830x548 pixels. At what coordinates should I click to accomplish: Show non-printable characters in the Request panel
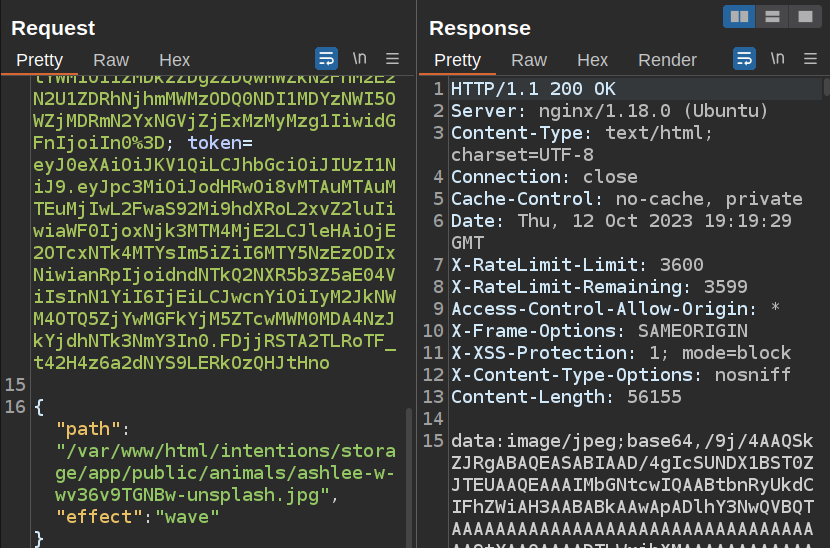click(360, 58)
